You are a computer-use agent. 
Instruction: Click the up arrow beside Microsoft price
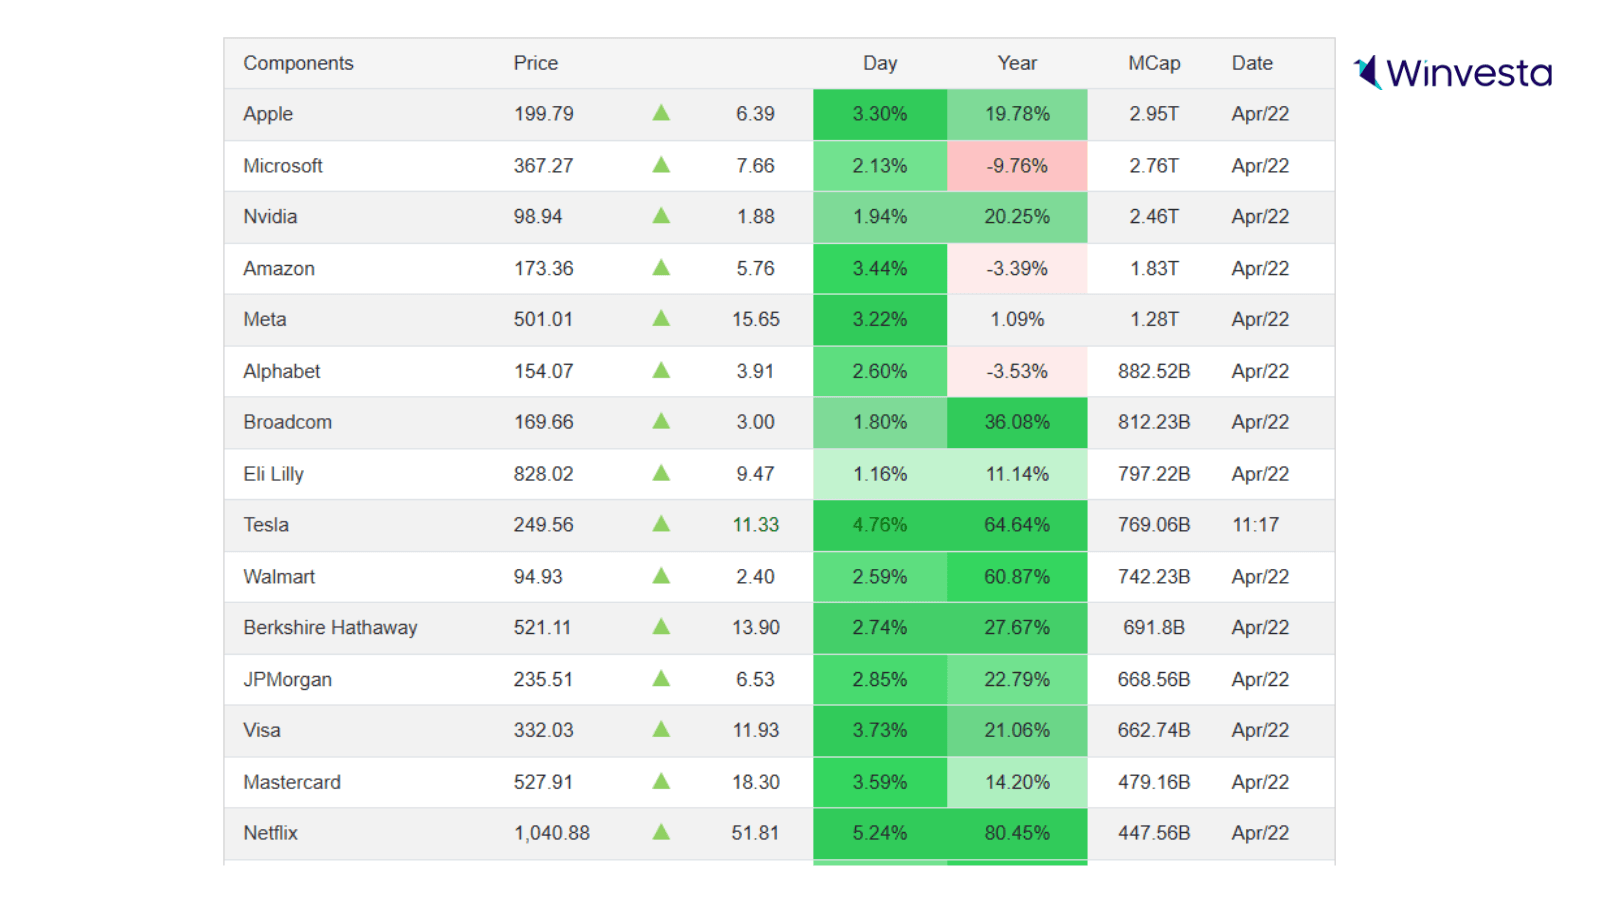tap(661, 165)
